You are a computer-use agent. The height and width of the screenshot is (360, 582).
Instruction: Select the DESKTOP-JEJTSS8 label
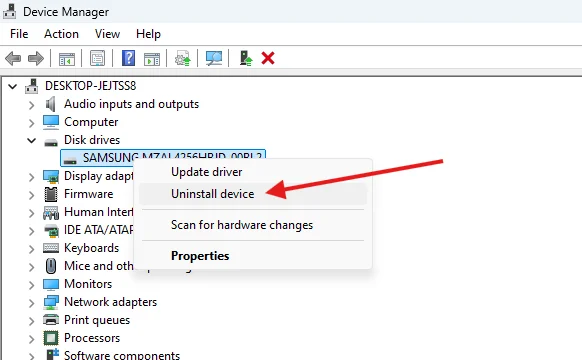point(91,86)
